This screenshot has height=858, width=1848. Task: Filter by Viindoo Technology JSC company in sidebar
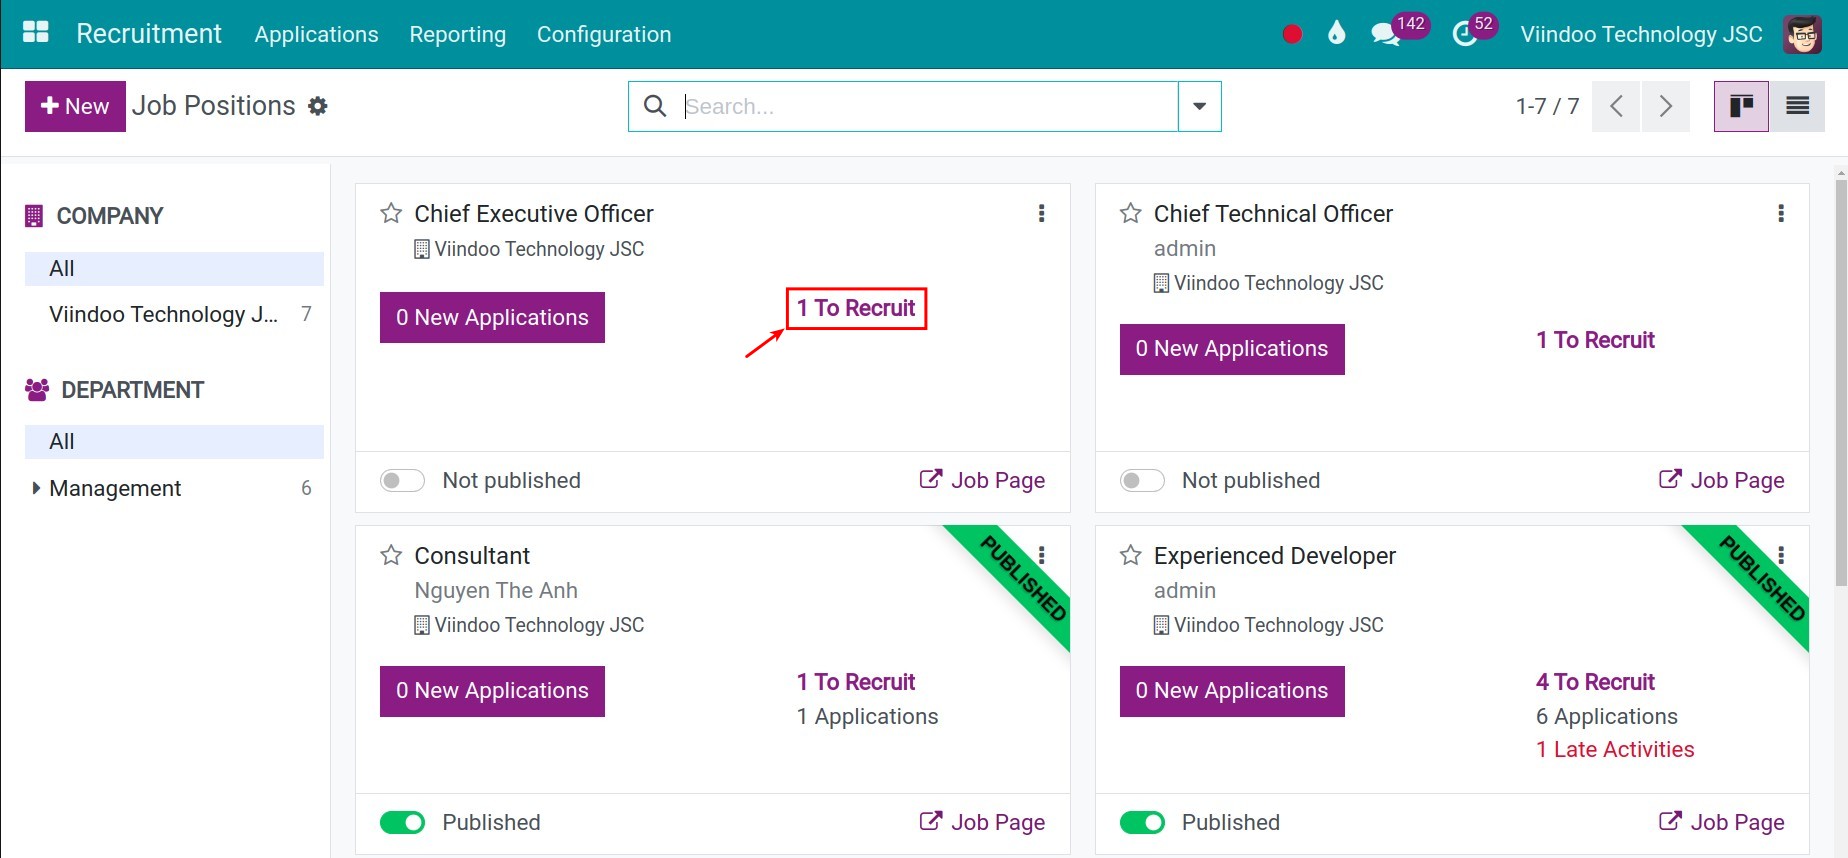pos(174,314)
